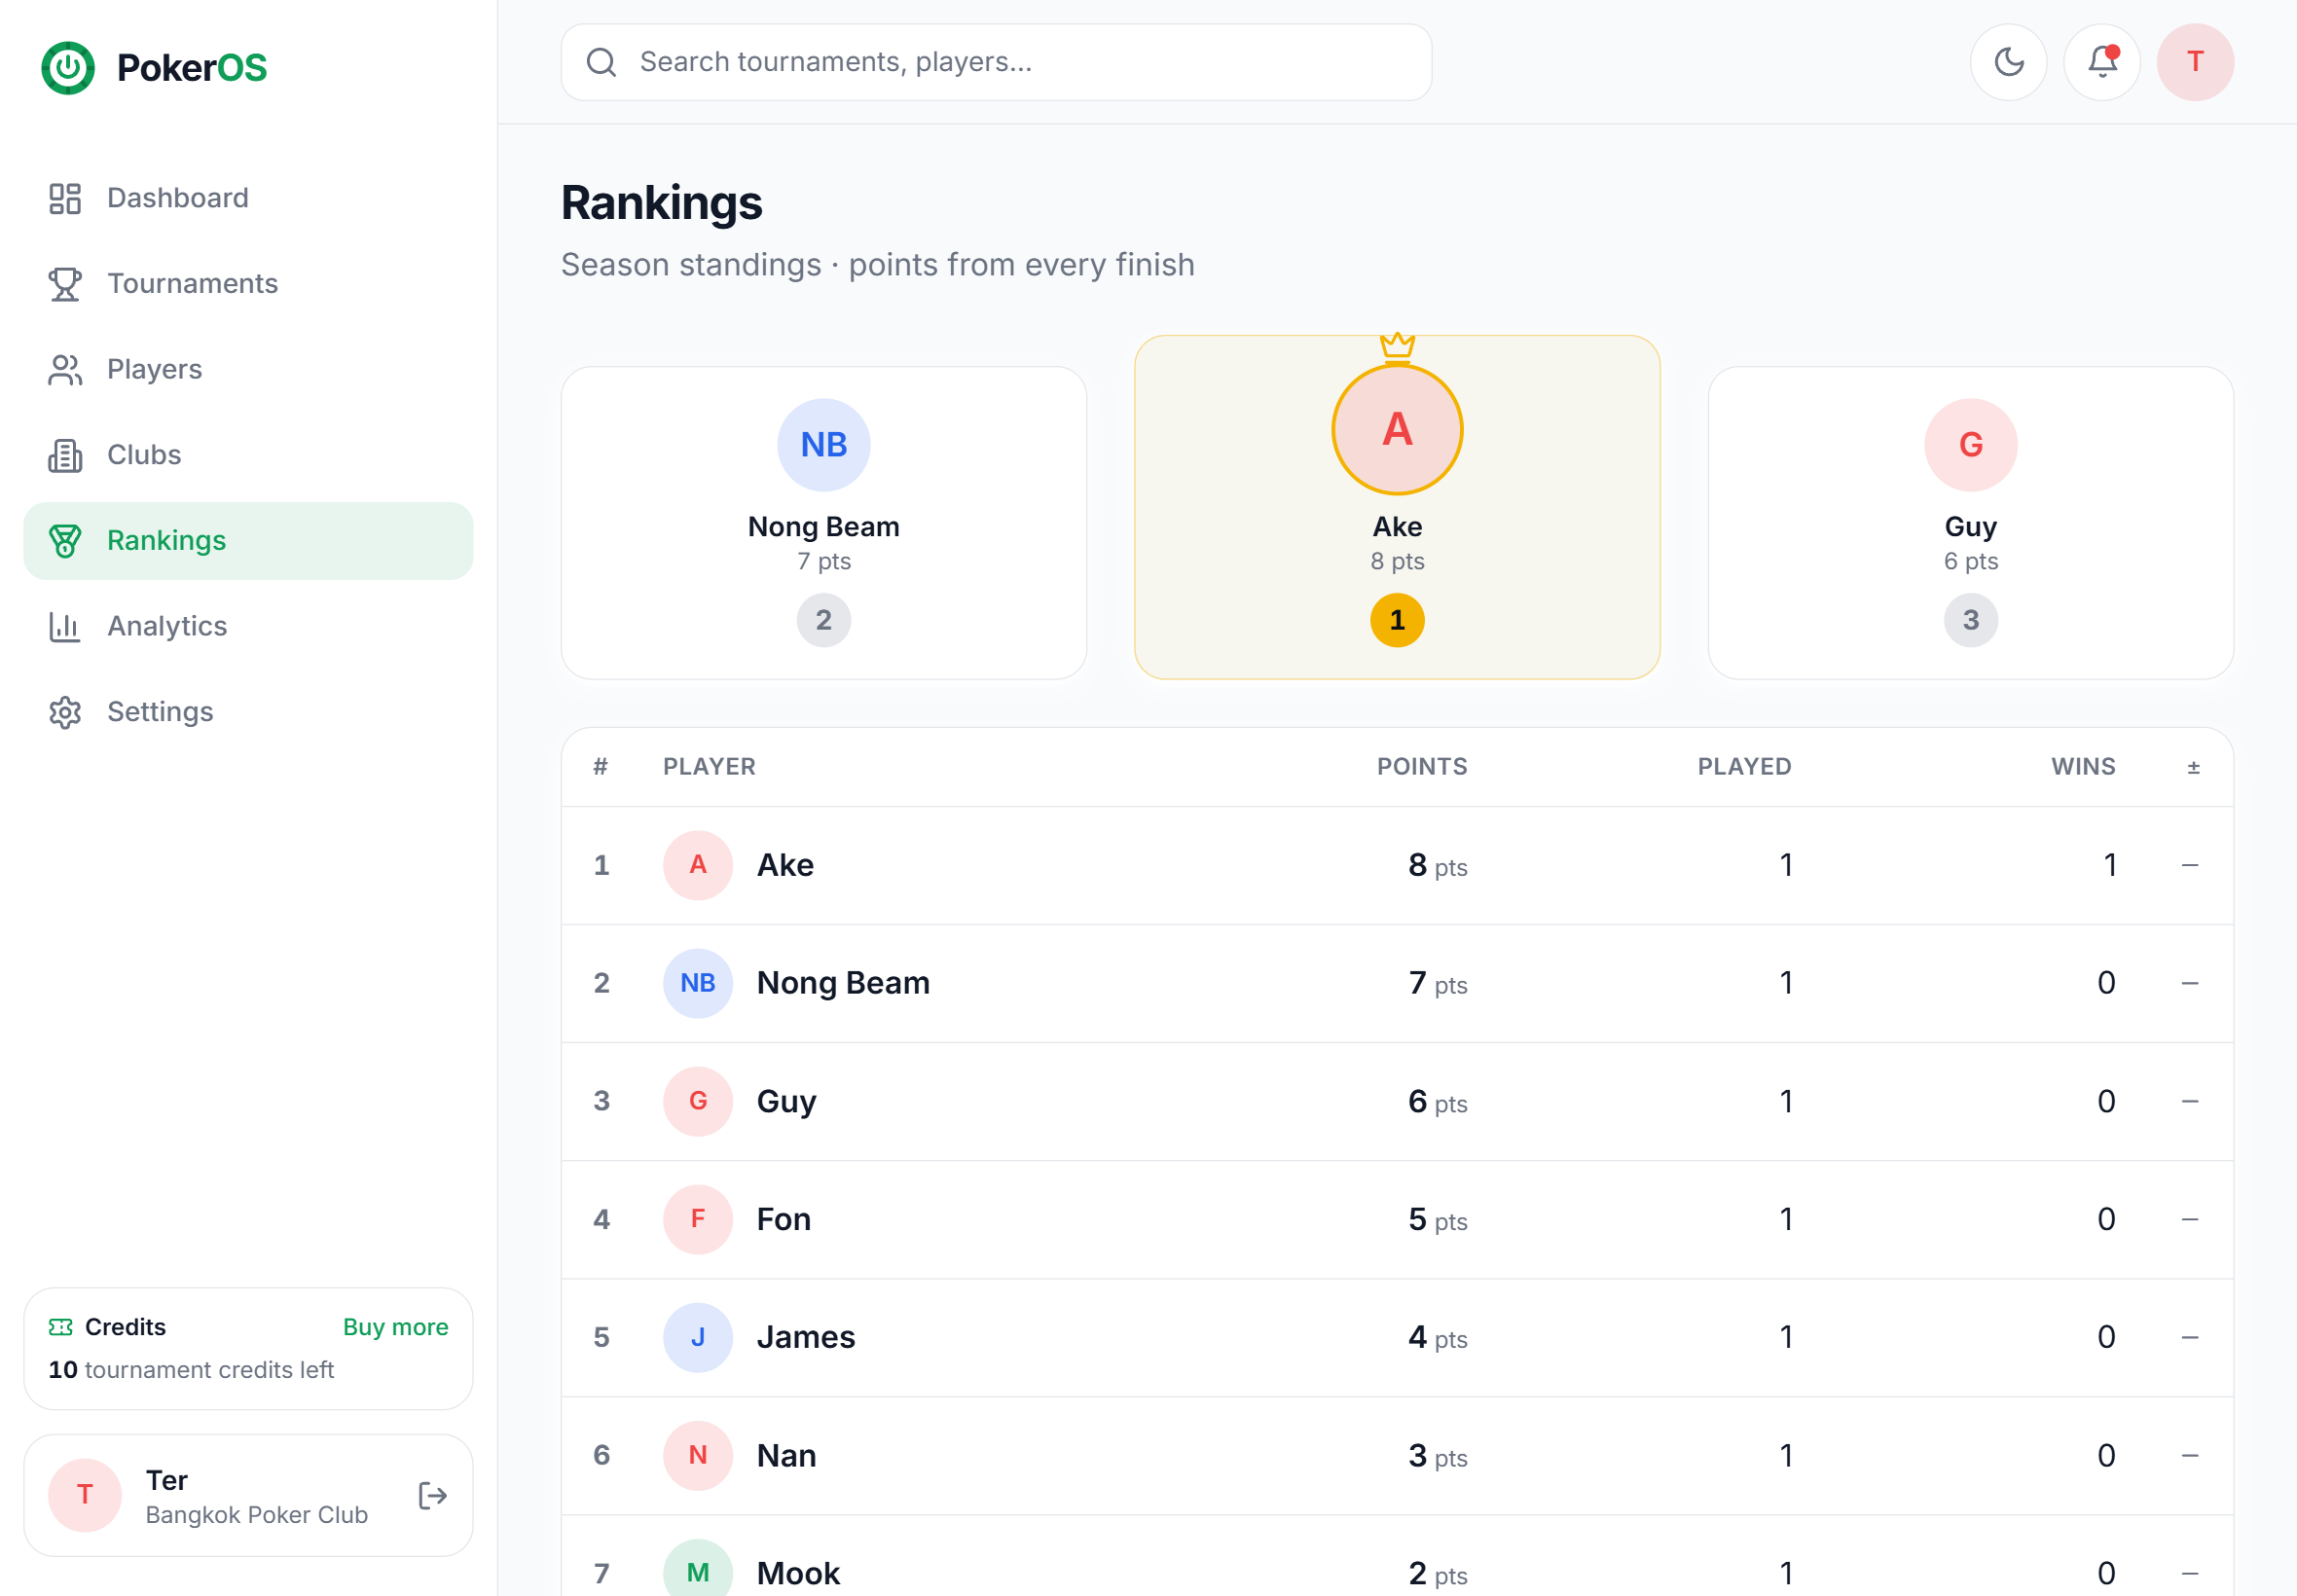Image resolution: width=2297 pixels, height=1596 pixels.
Task: Click the Analytics bar chart icon
Action: tap(65, 626)
